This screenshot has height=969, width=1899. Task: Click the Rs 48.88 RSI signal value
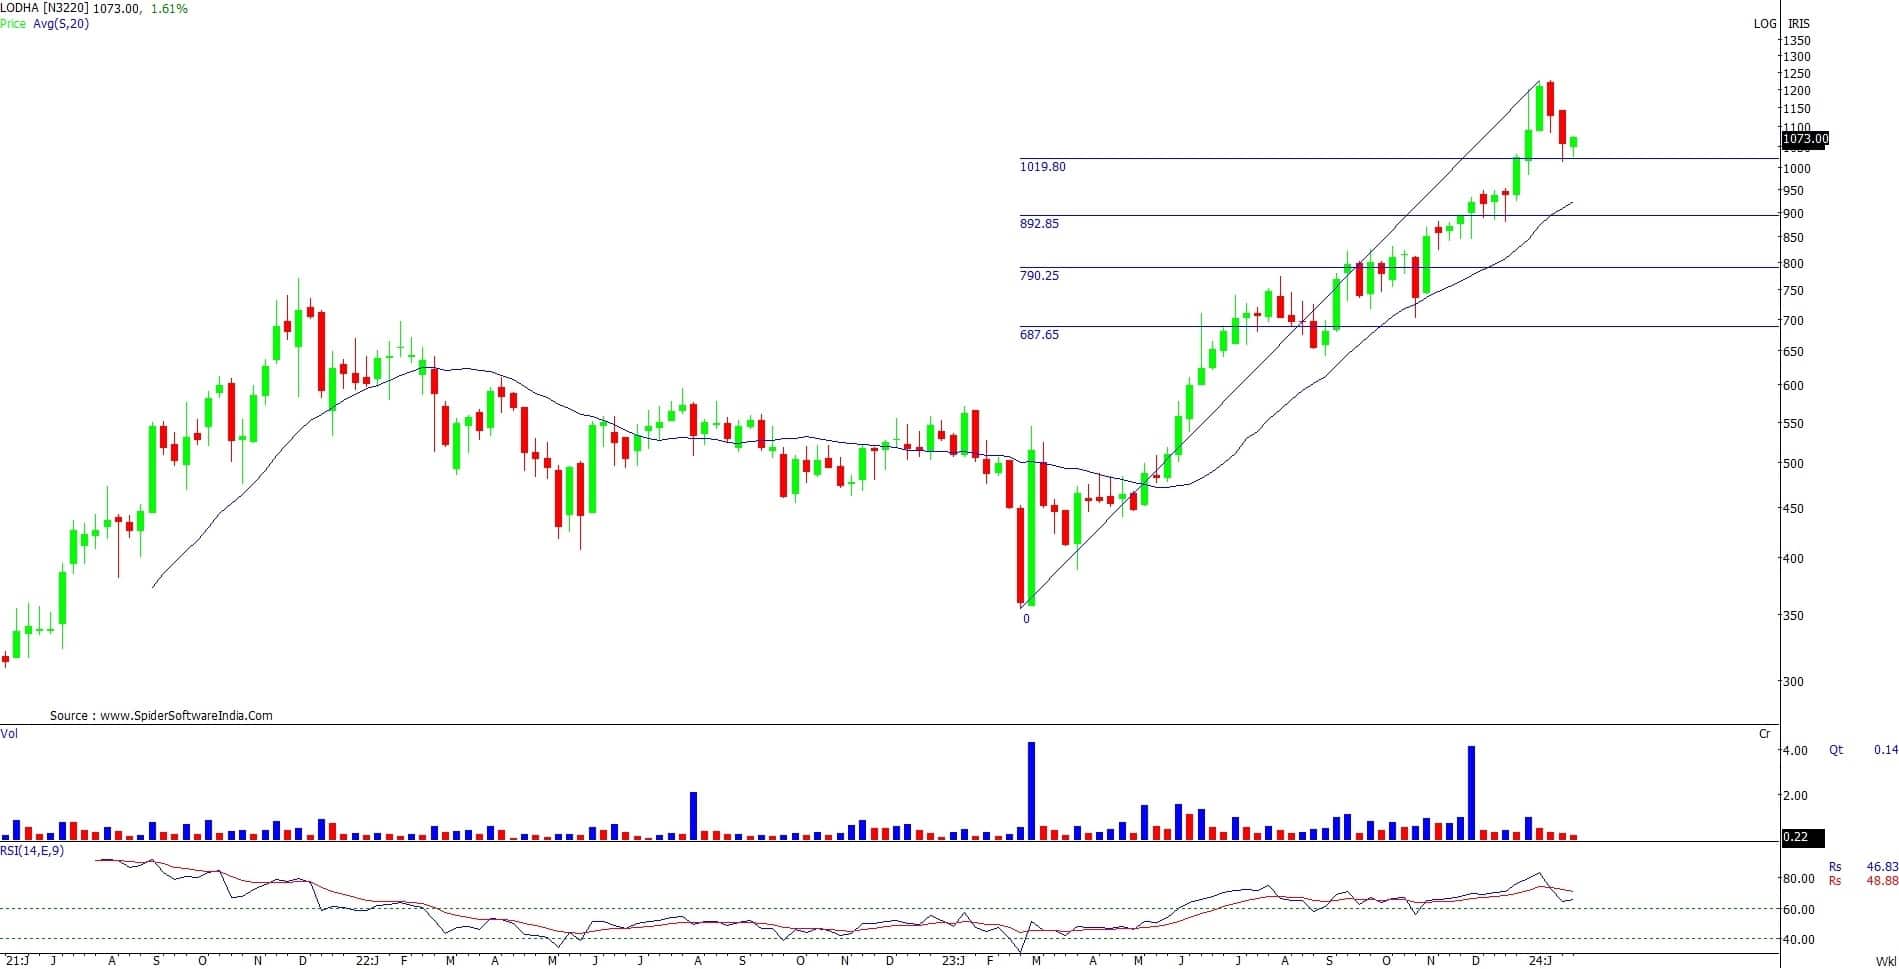1863,881
